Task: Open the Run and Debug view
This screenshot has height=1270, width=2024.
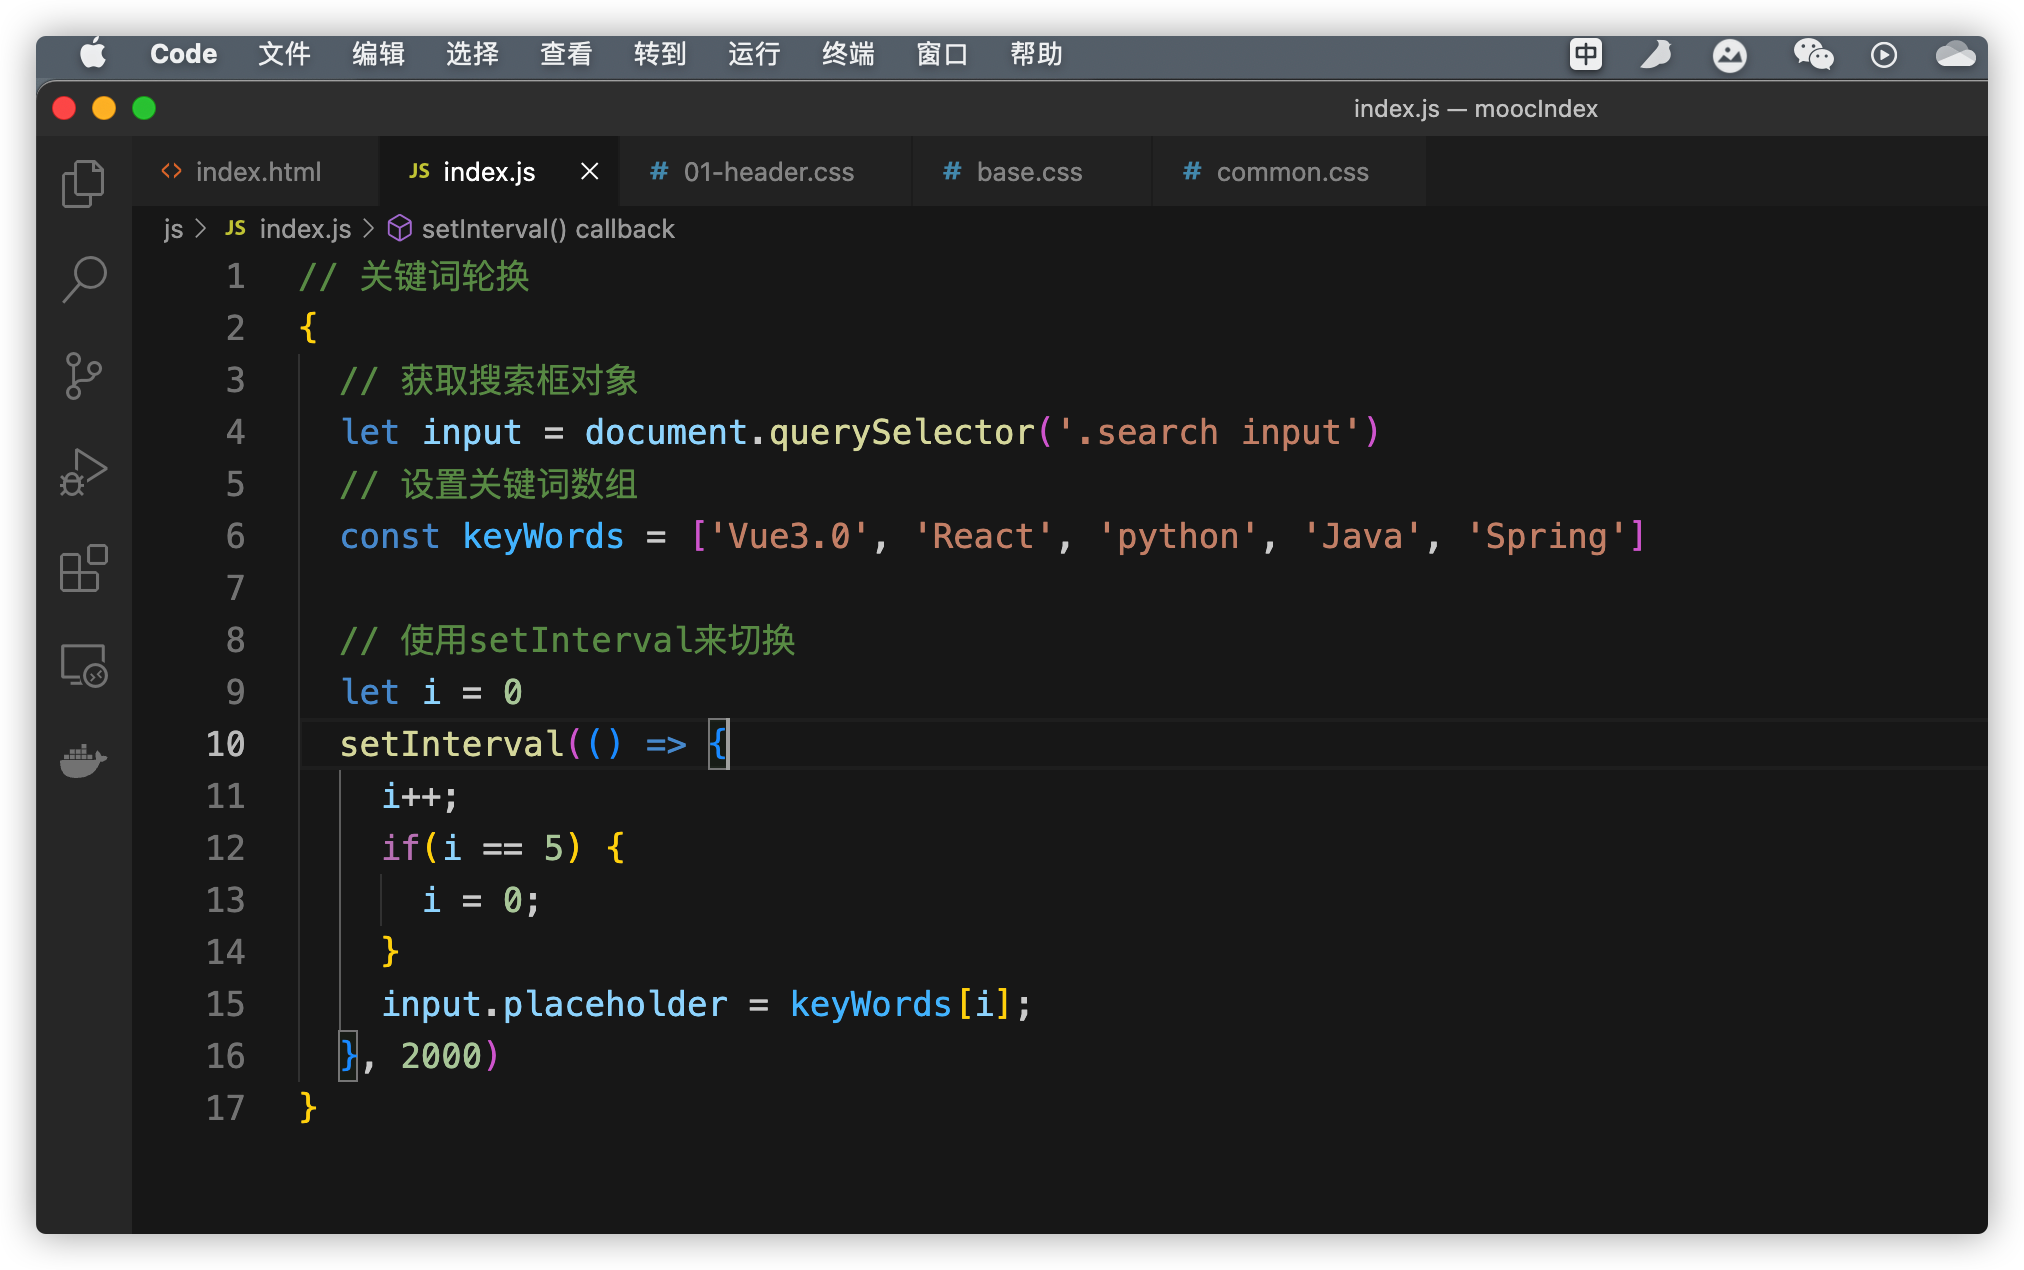Action: pyautogui.click(x=83, y=471)
